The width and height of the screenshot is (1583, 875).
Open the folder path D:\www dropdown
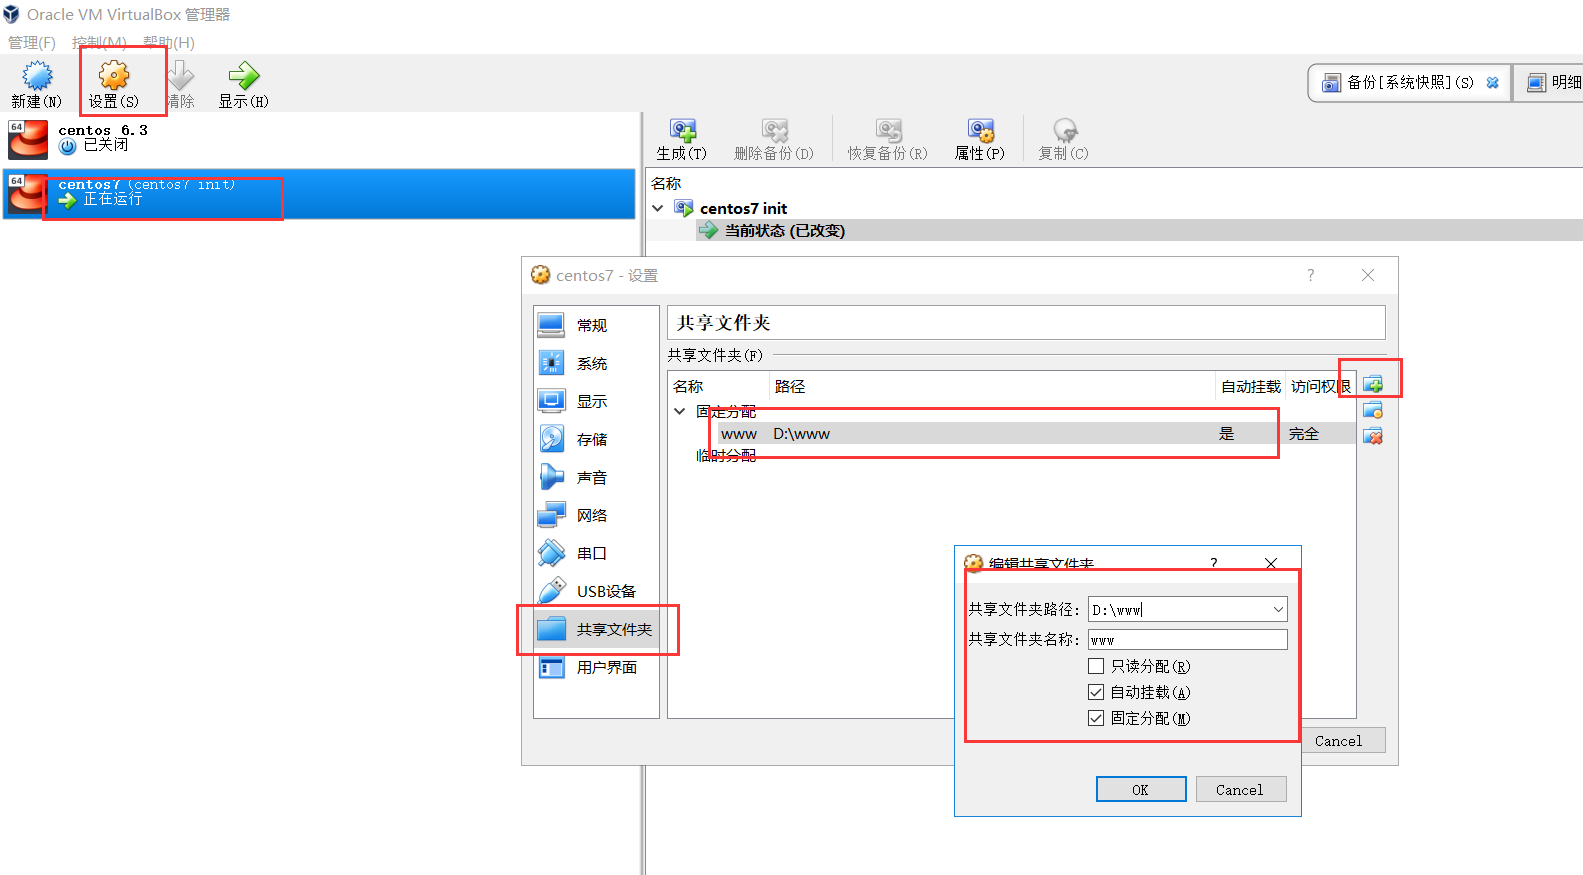tap(1278, 609)
